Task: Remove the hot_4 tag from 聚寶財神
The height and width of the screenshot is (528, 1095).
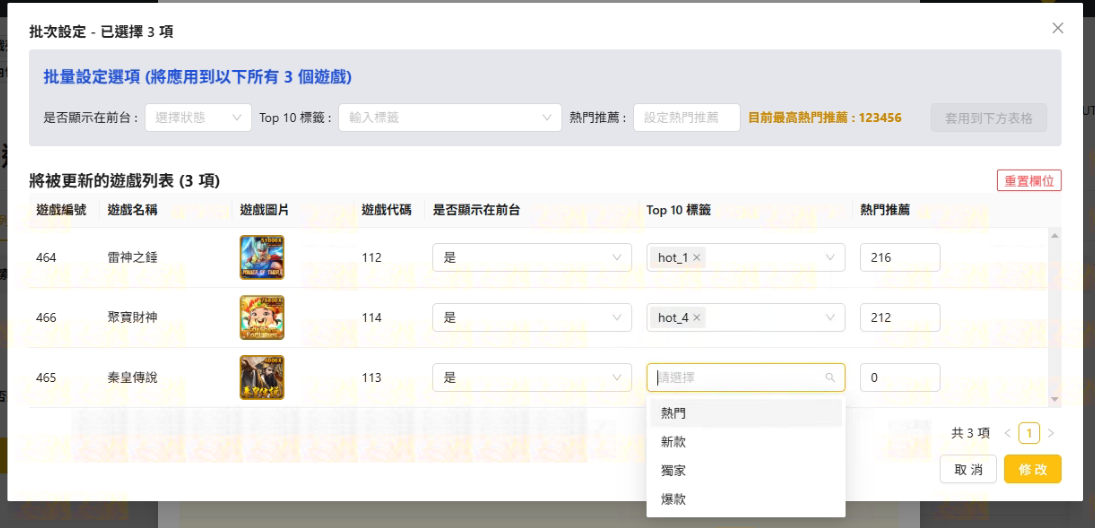Action: pos(697,318)
